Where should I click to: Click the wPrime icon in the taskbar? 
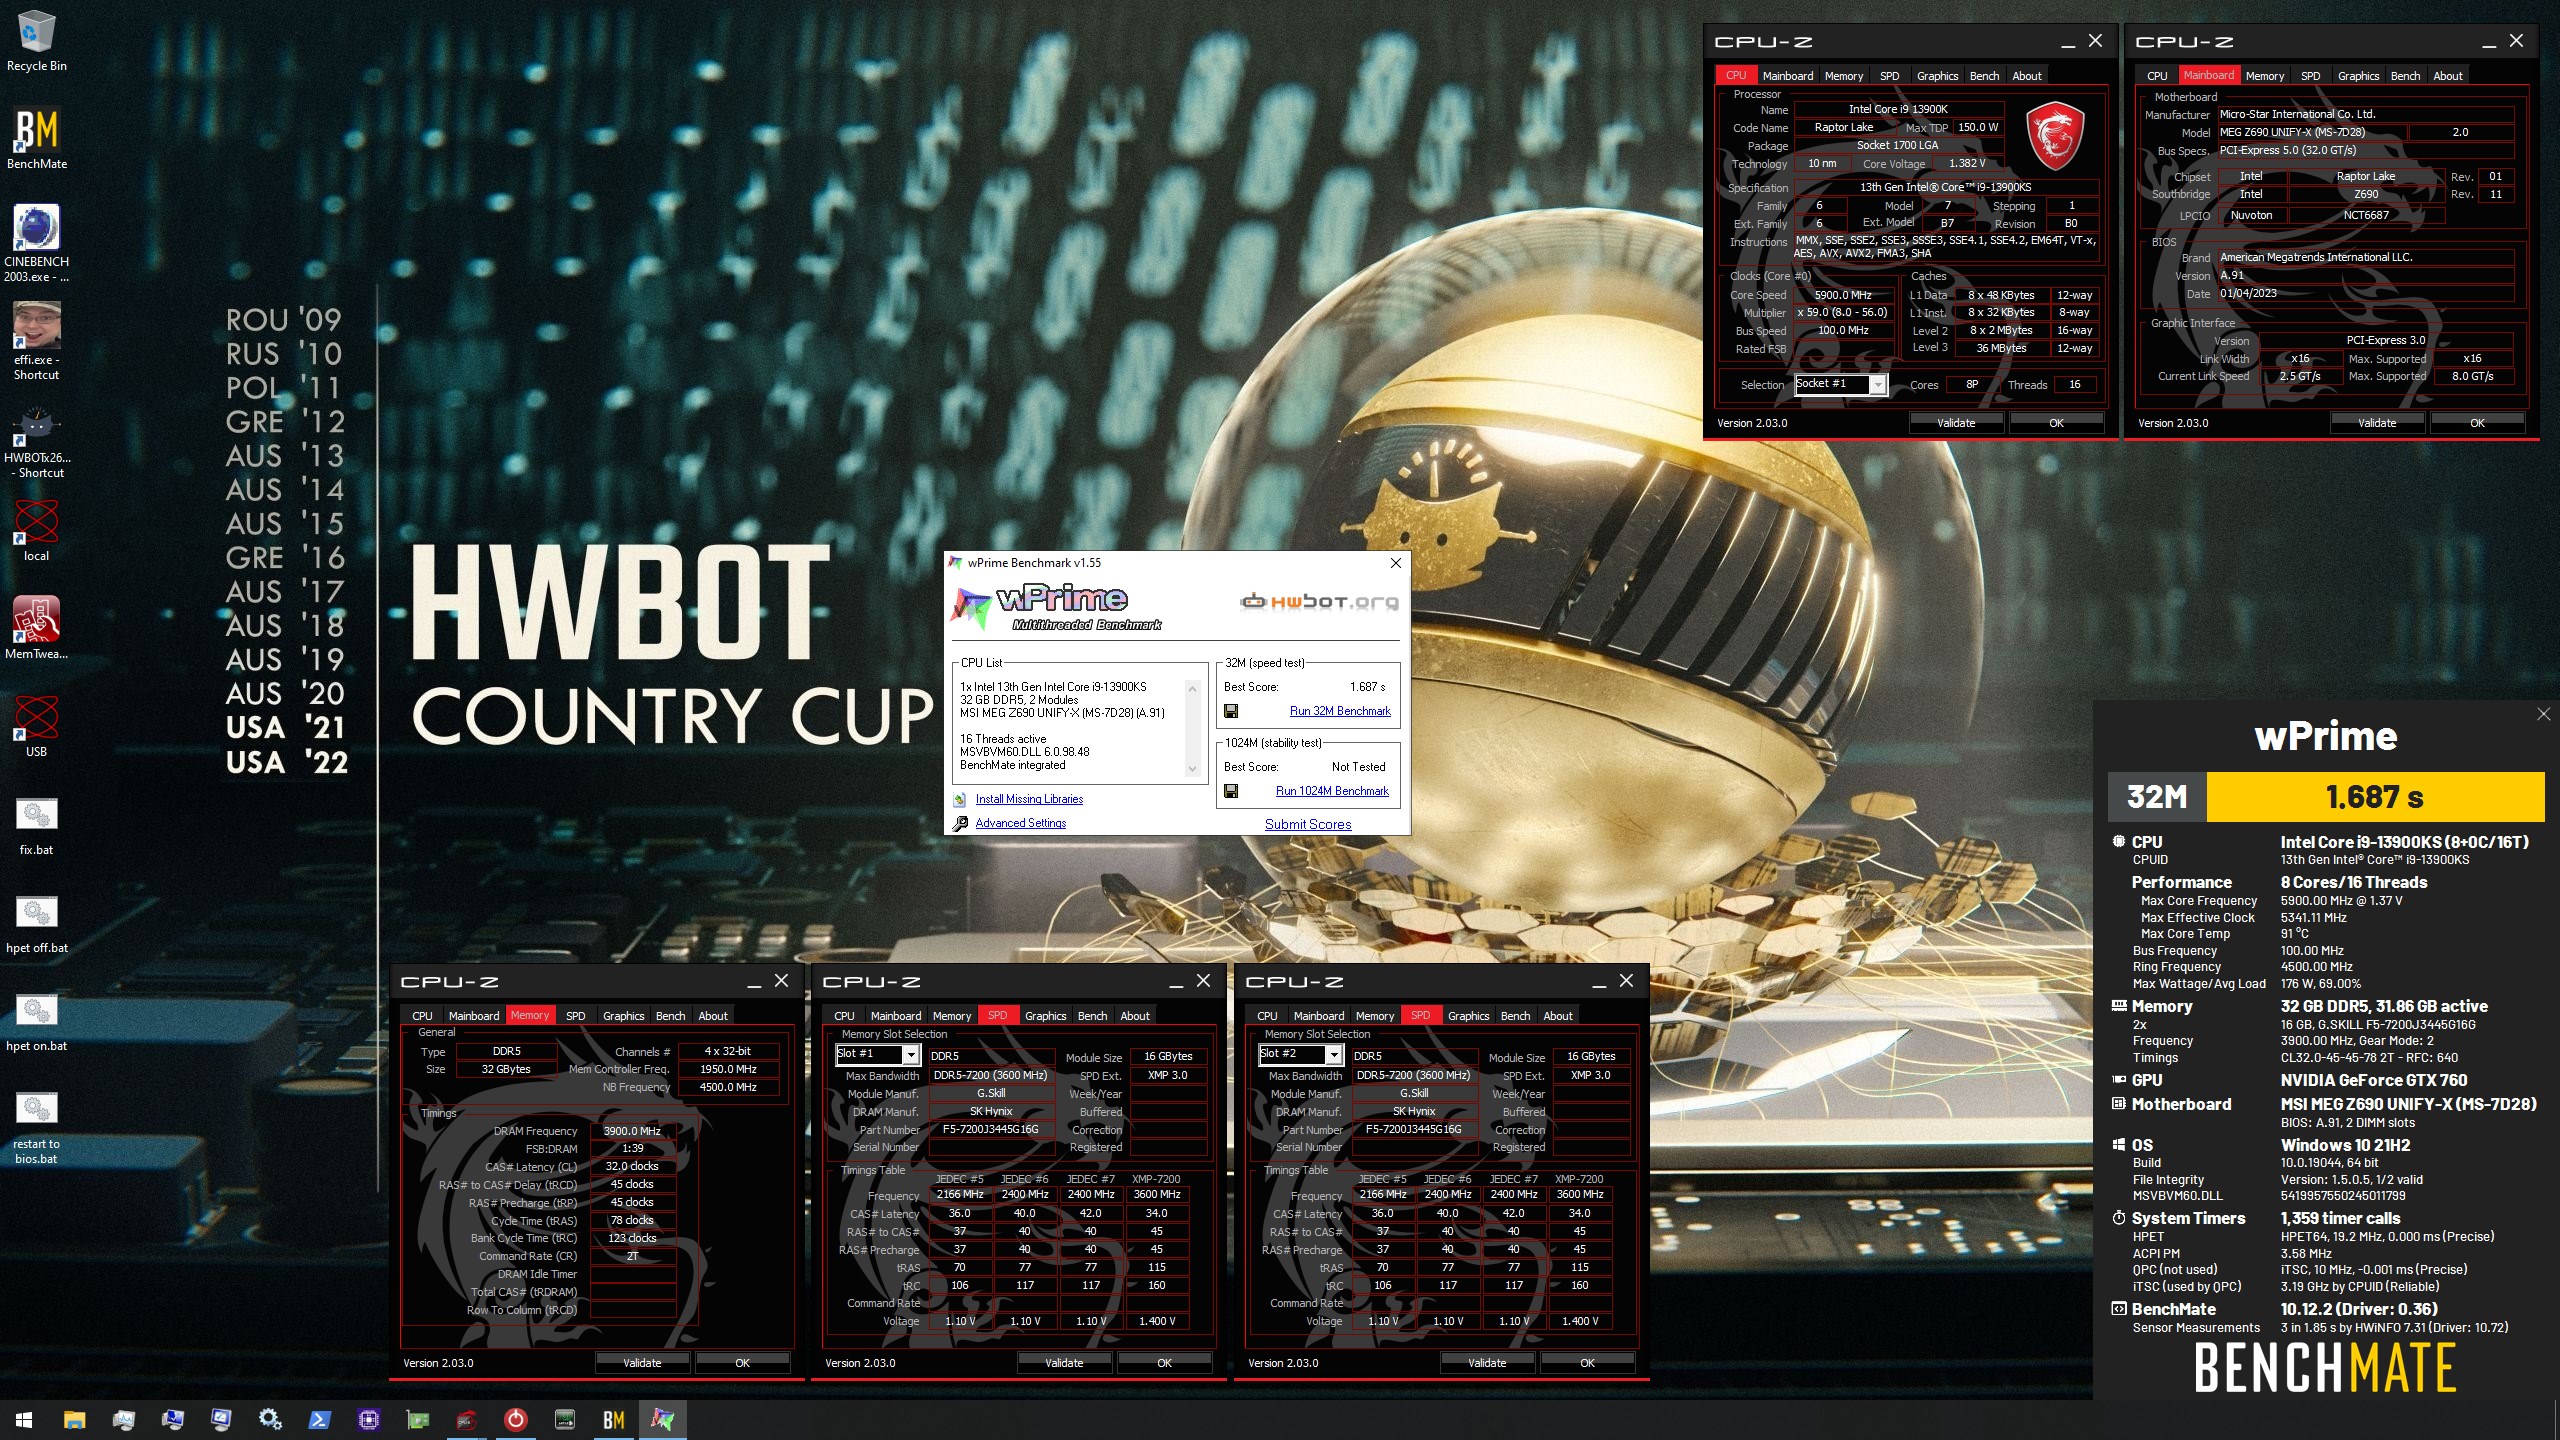click(x=662, y=1419)
